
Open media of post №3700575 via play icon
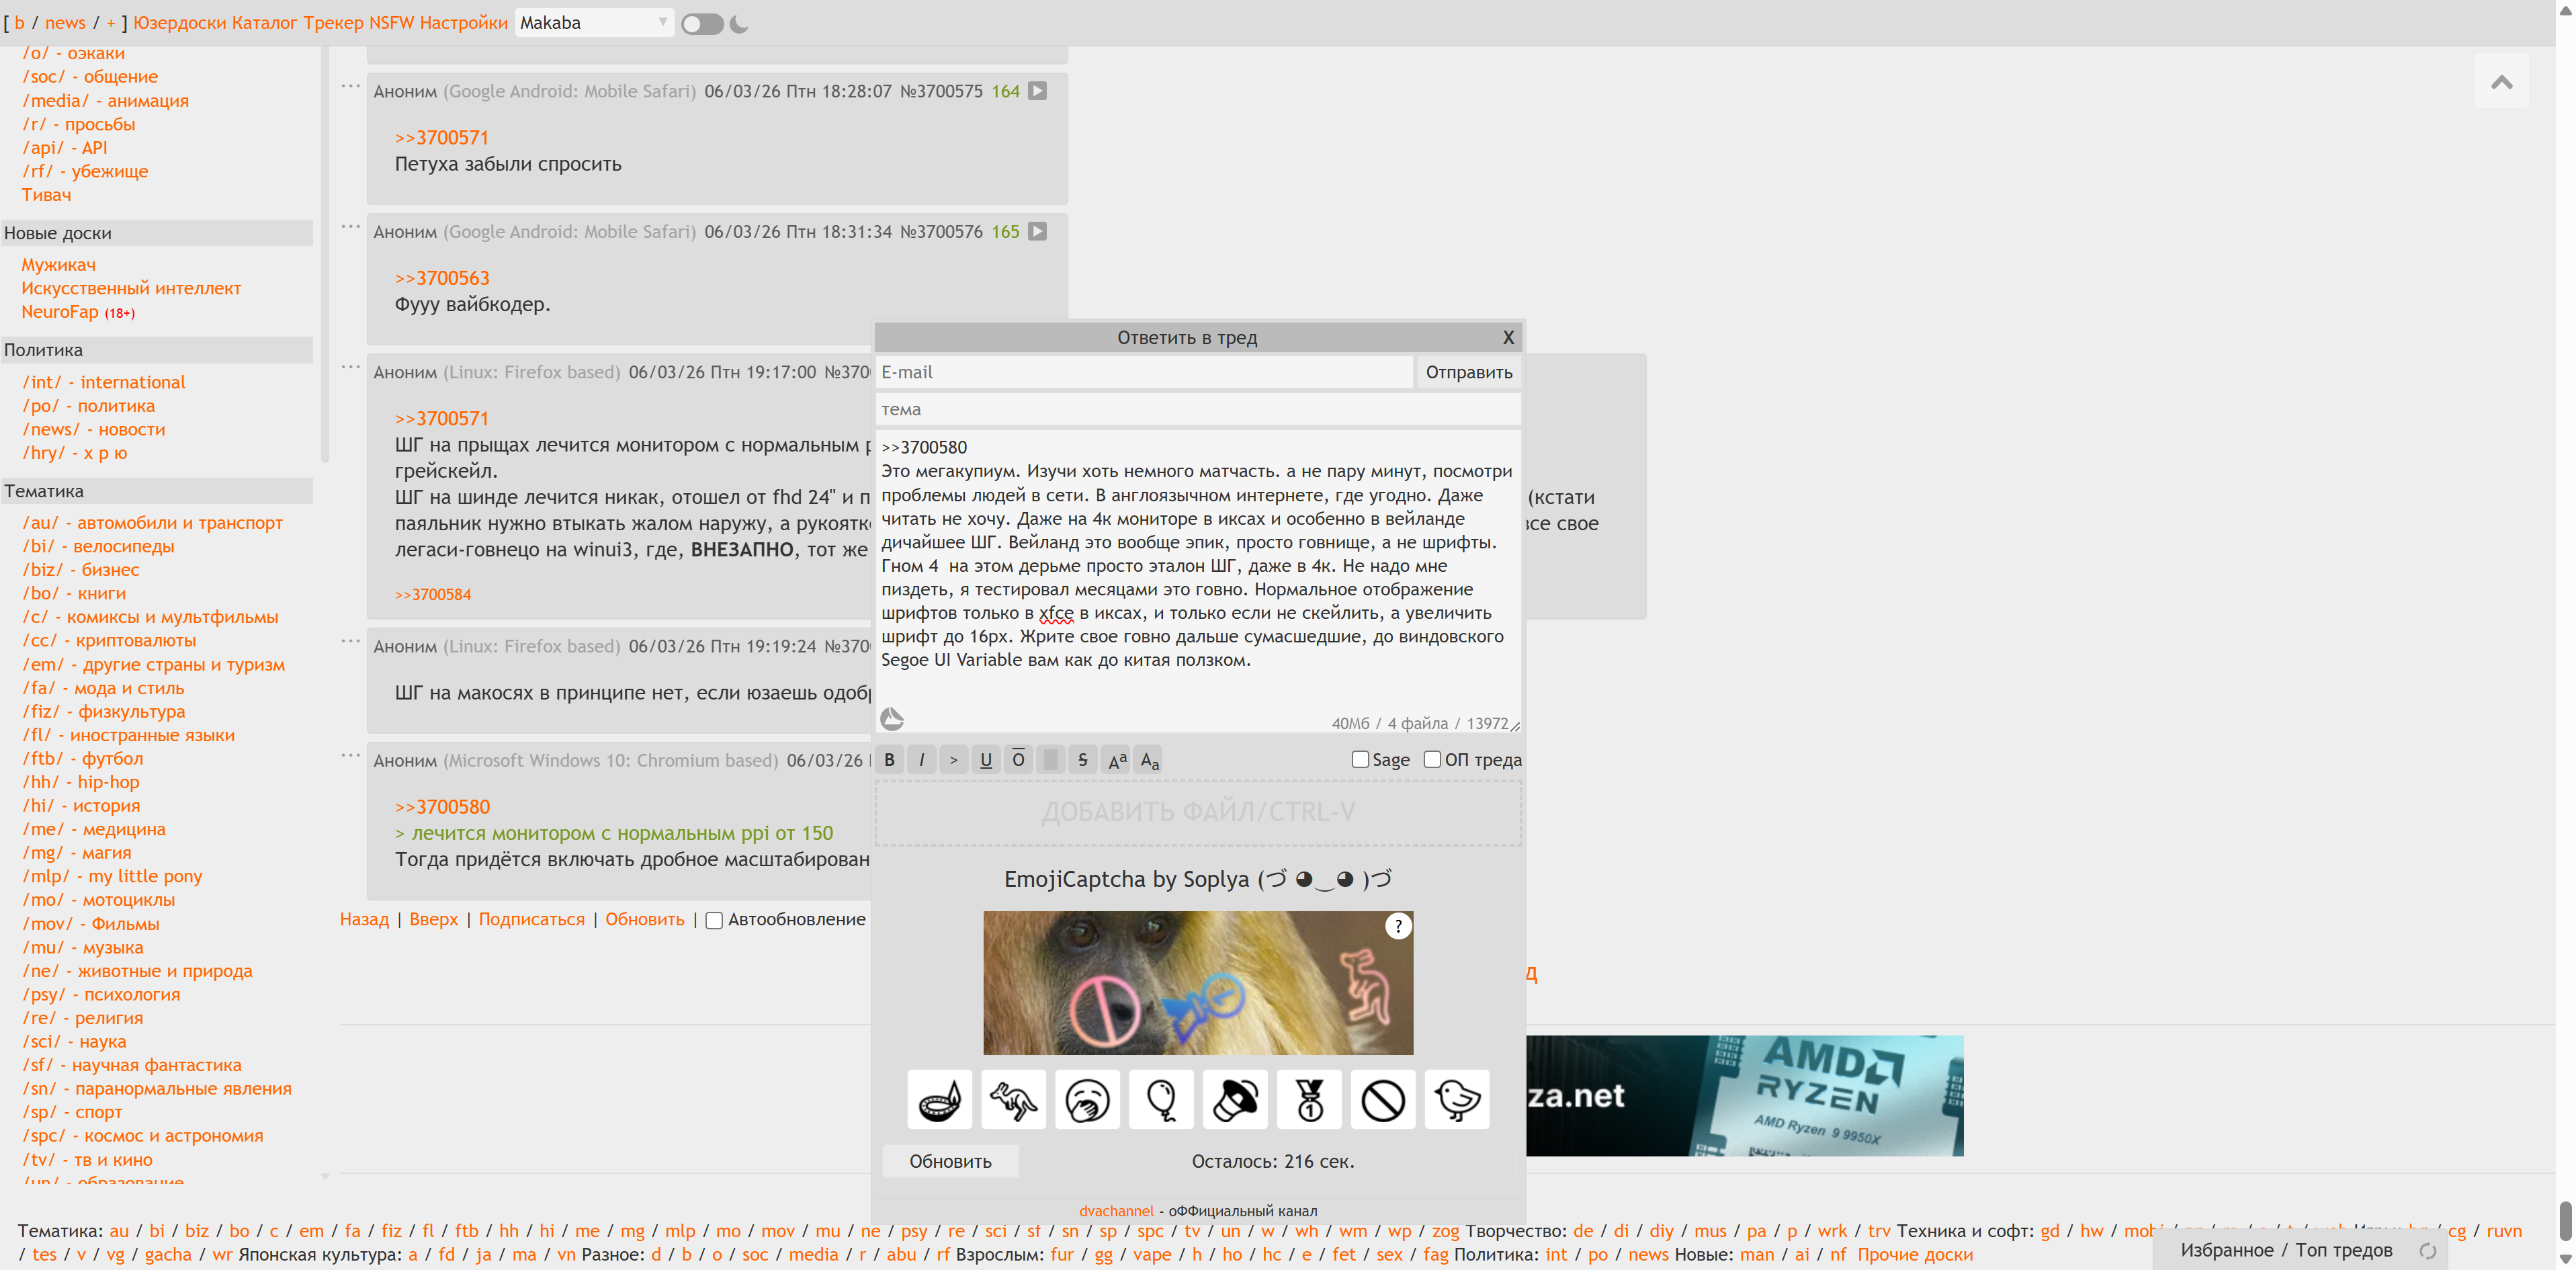[1038, 91]
